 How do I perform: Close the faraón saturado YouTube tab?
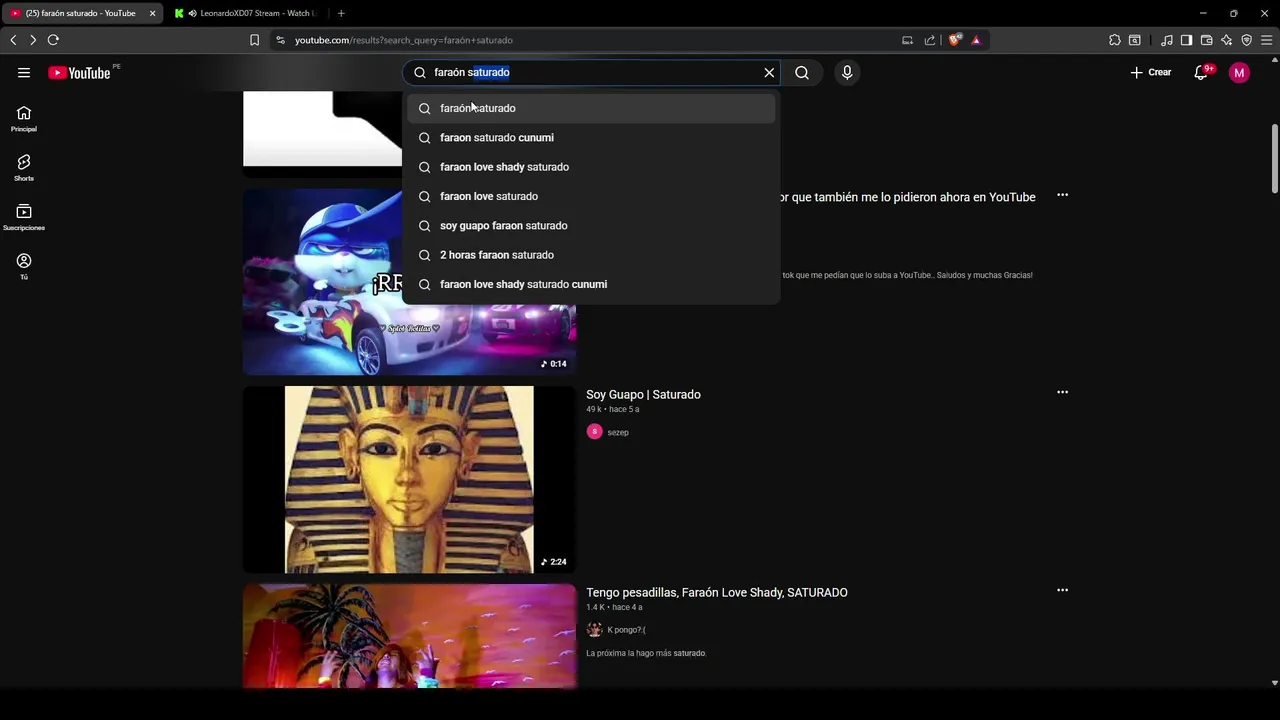point(152,13)
